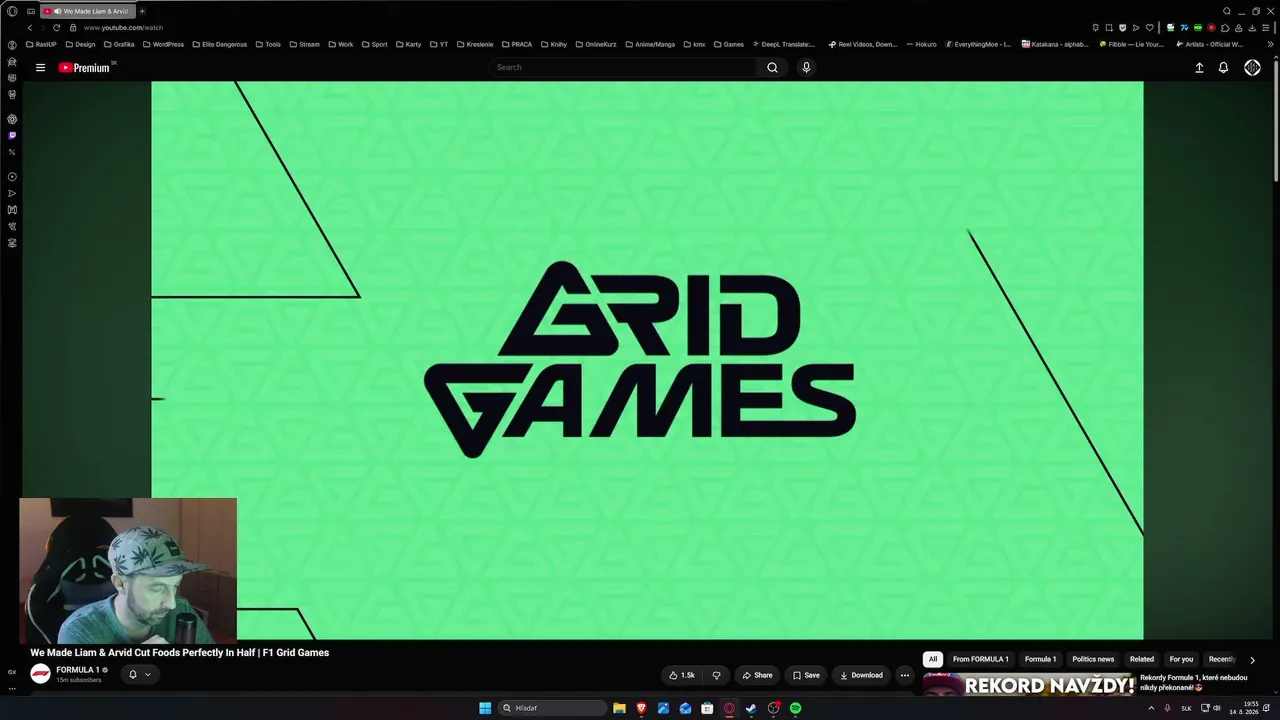Open the WordPress bookmarks folder
1280x720 pixels.
click(163, 44)
